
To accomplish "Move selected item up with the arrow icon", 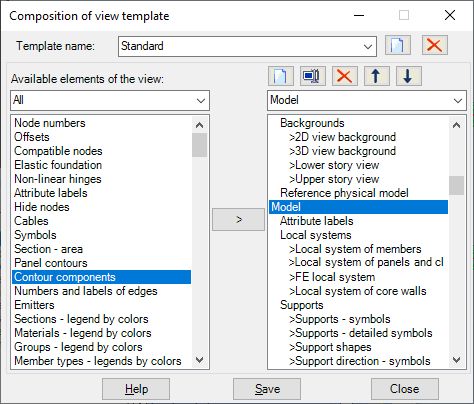I will pos(377,76).
